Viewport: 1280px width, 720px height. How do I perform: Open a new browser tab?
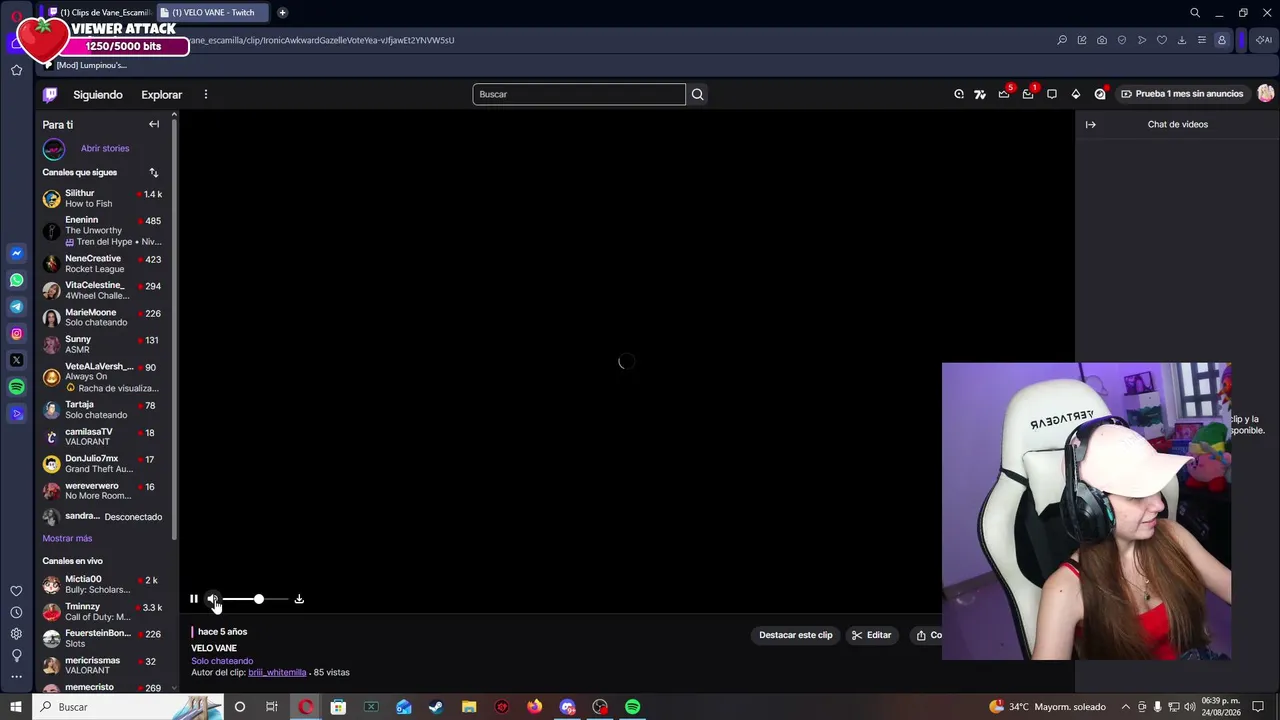coord(282,12)
